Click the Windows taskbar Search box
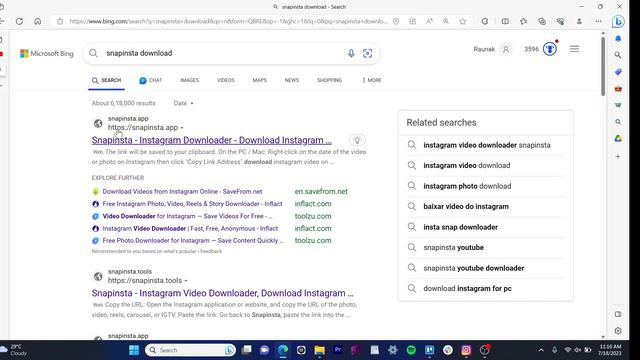 pyautogui.click(x=190, y=350)
